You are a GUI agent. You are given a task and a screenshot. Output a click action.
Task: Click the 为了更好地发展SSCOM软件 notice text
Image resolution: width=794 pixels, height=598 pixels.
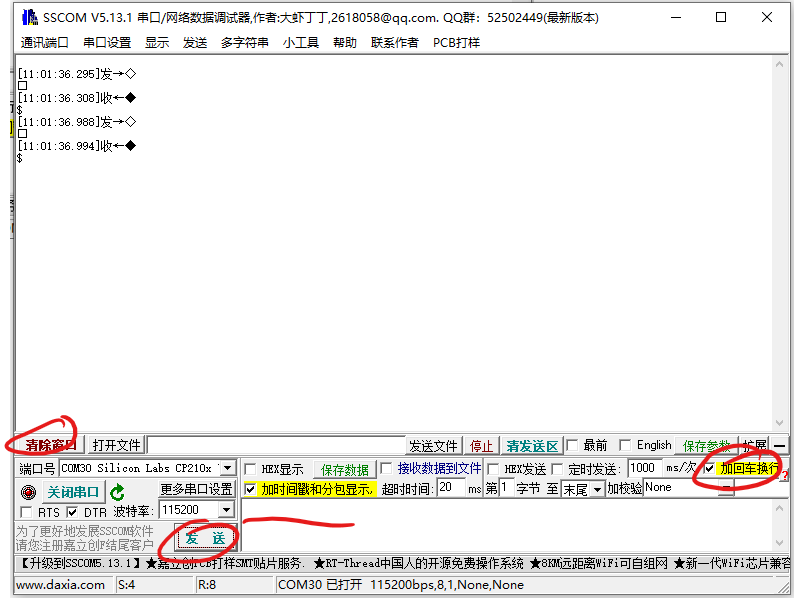[x=85, y=531]
